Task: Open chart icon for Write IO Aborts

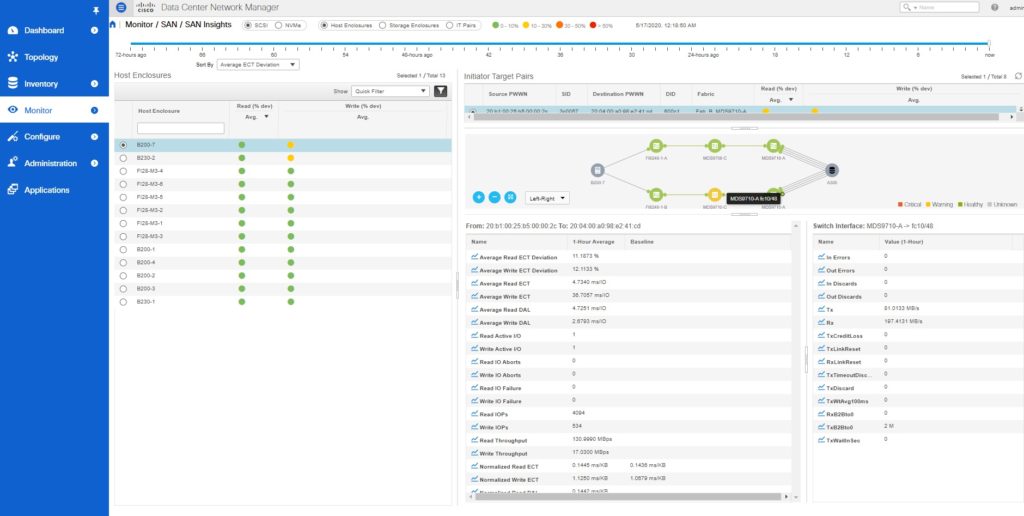Action: (474, 375)
